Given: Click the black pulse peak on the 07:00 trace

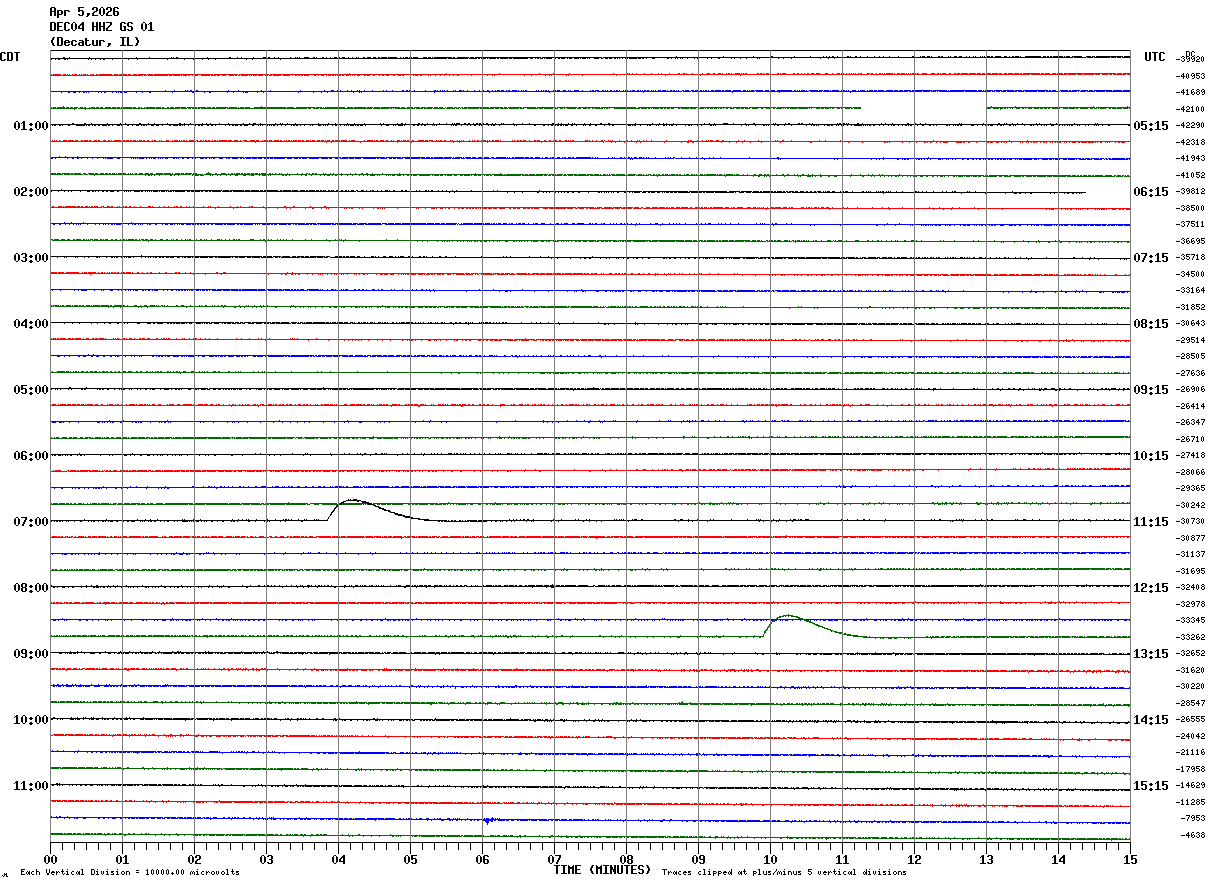Looking at the screenshot, I should tap(354, 500).
